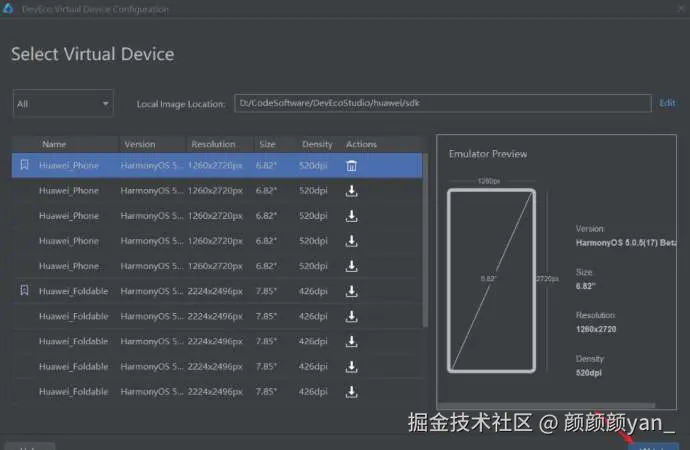Select the highlighted Huawei_Phone row name
This screenshot has height=450, width=690.
tap(69, 165)
